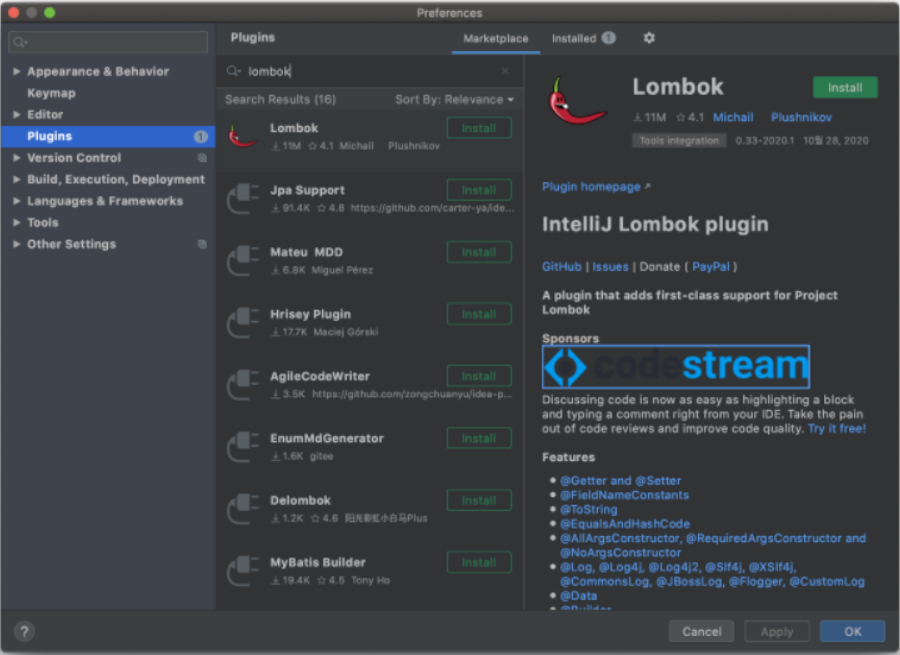
Task: Click the codestream sponsor banner
Action: point(676,366)
